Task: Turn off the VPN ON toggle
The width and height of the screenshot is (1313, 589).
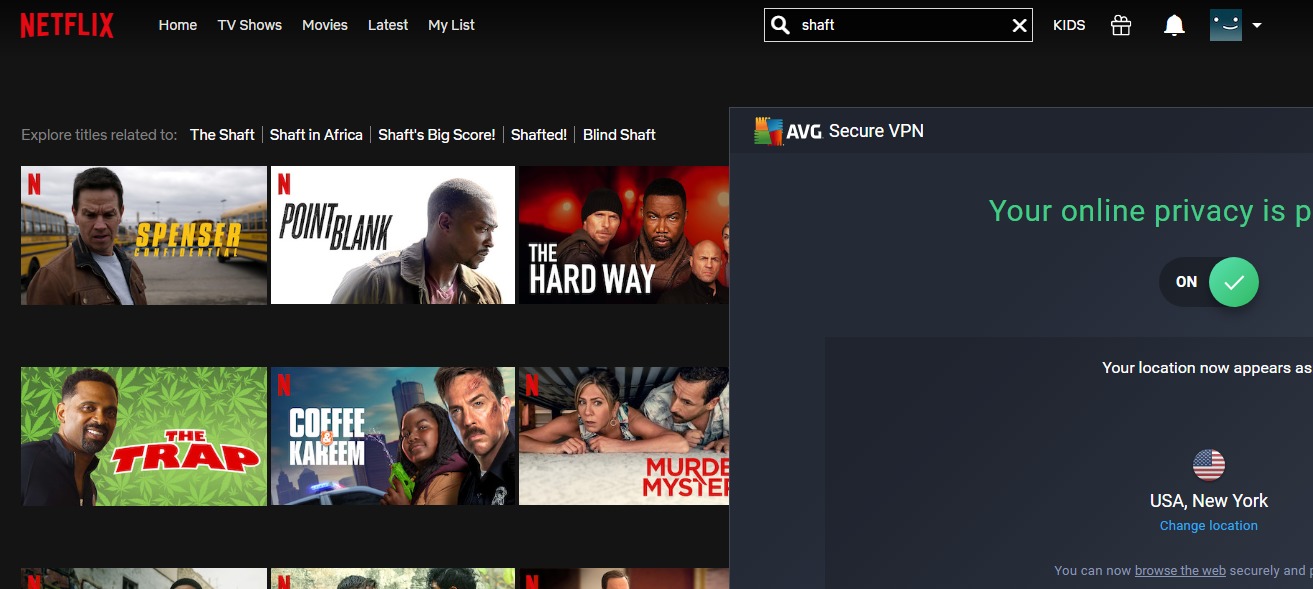Action: [1186, 282]
